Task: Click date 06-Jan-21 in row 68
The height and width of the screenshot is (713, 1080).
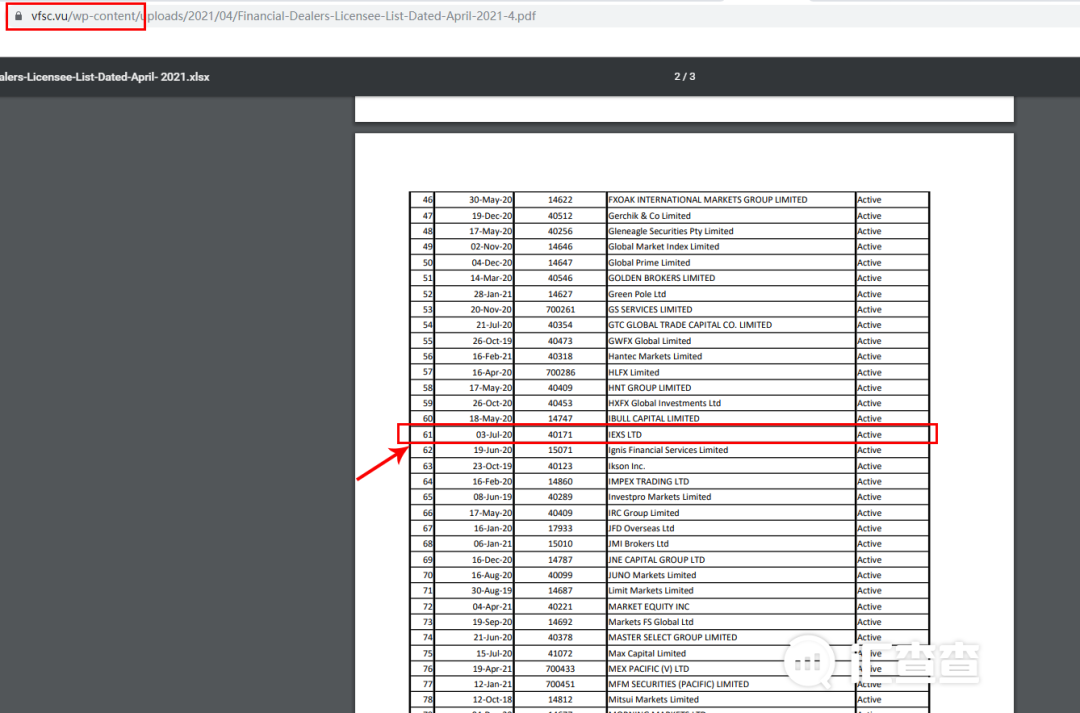Action: coord(492,544)
